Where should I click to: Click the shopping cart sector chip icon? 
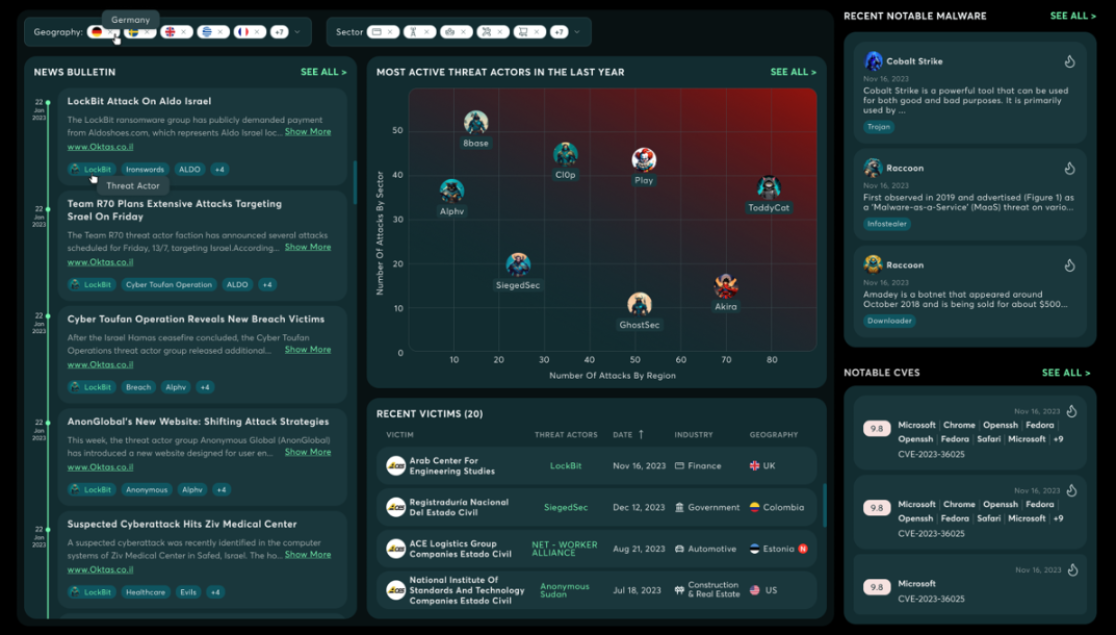click(x=524, y=32)
